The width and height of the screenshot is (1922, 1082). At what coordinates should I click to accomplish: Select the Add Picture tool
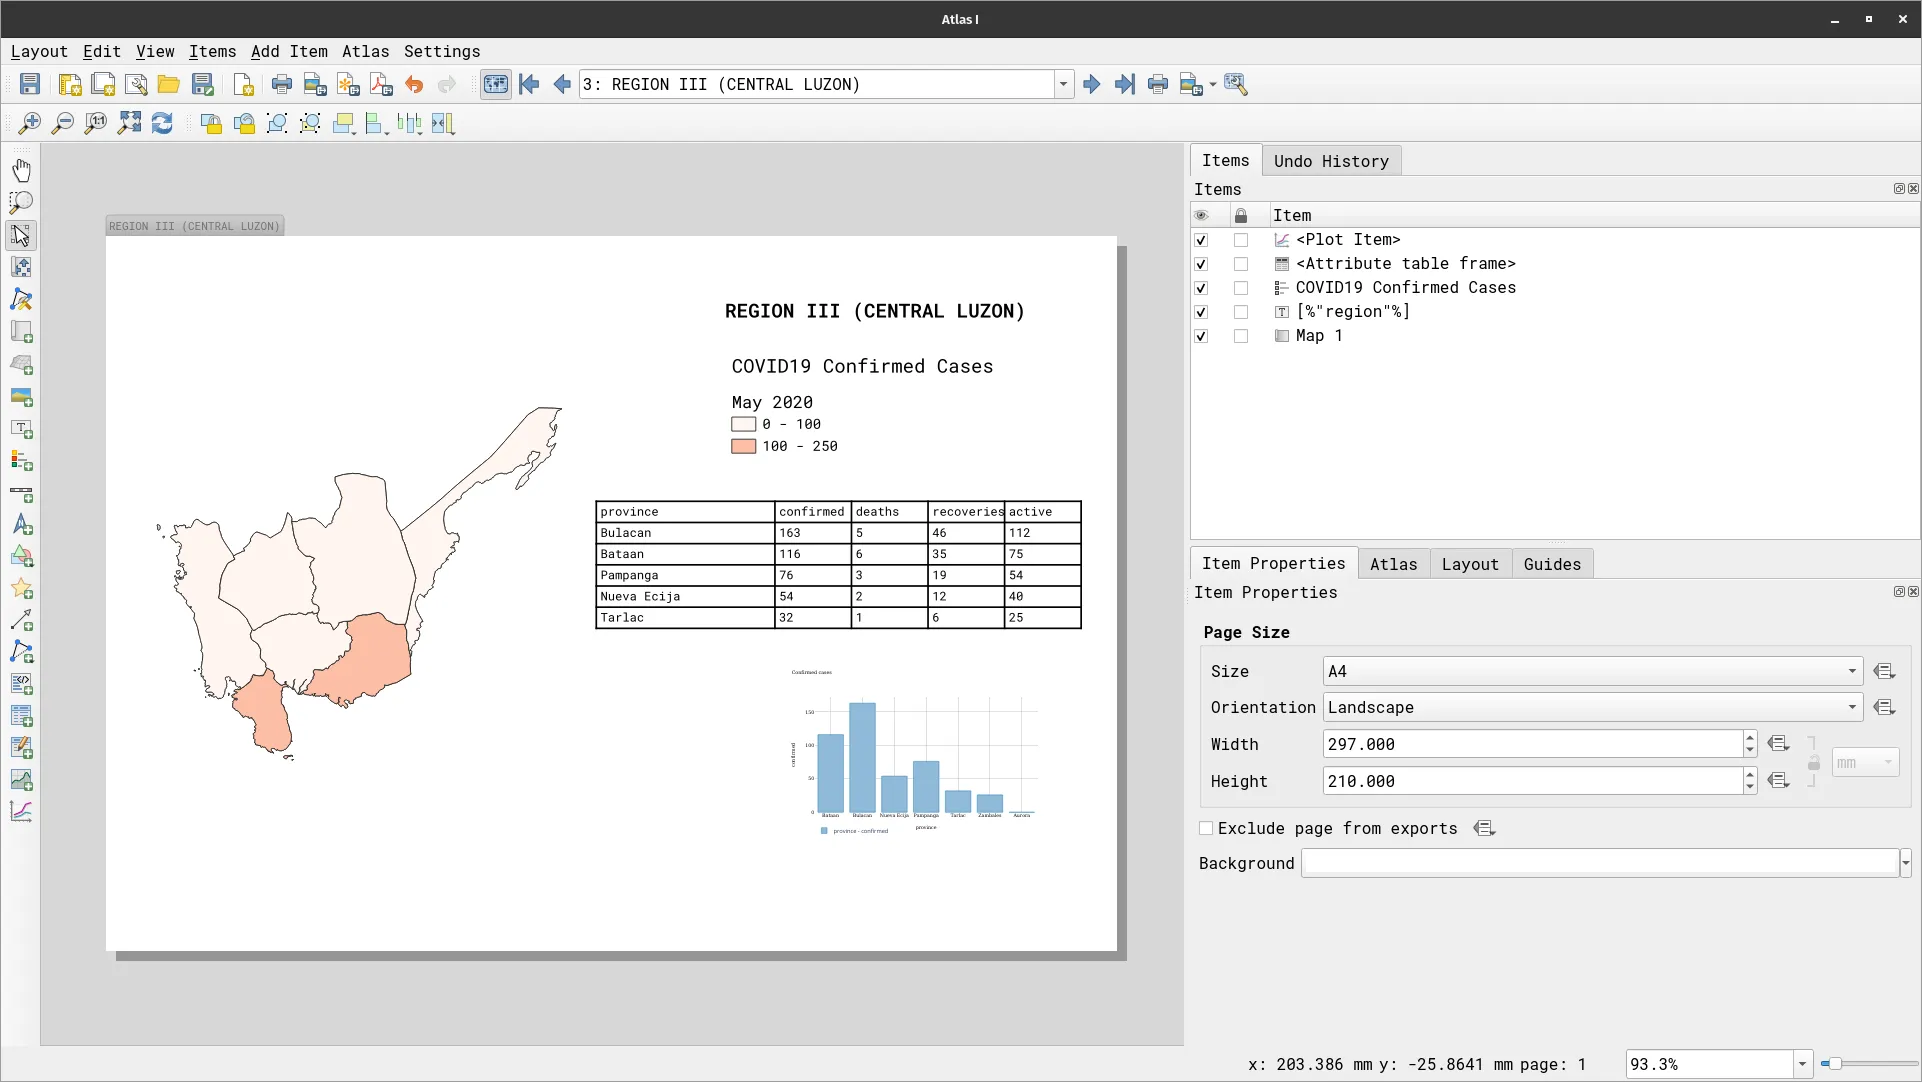click(21, 398)
